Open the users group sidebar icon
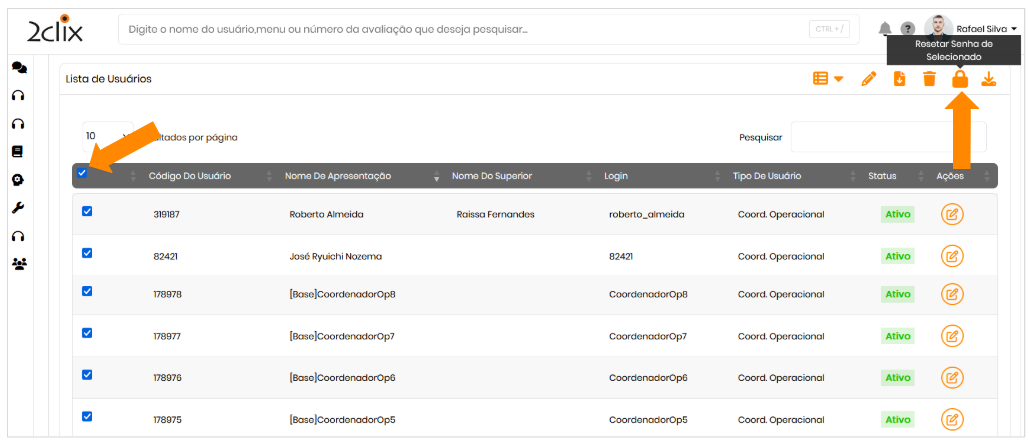The width and height of the screenshot is (1029, 442). (x=18, y=264)
